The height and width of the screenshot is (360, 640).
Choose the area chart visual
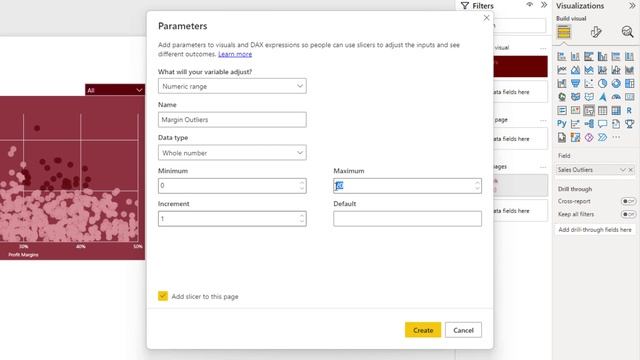click(576, 70)
